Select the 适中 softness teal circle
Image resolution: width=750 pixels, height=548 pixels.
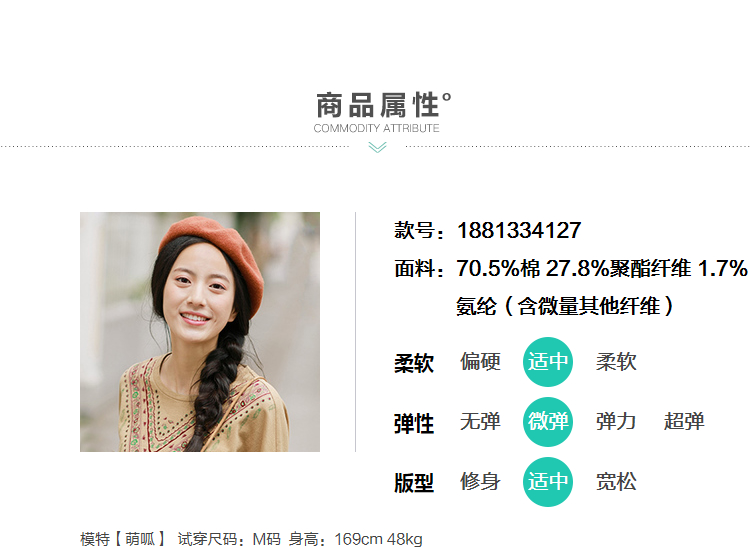point(548,362)
